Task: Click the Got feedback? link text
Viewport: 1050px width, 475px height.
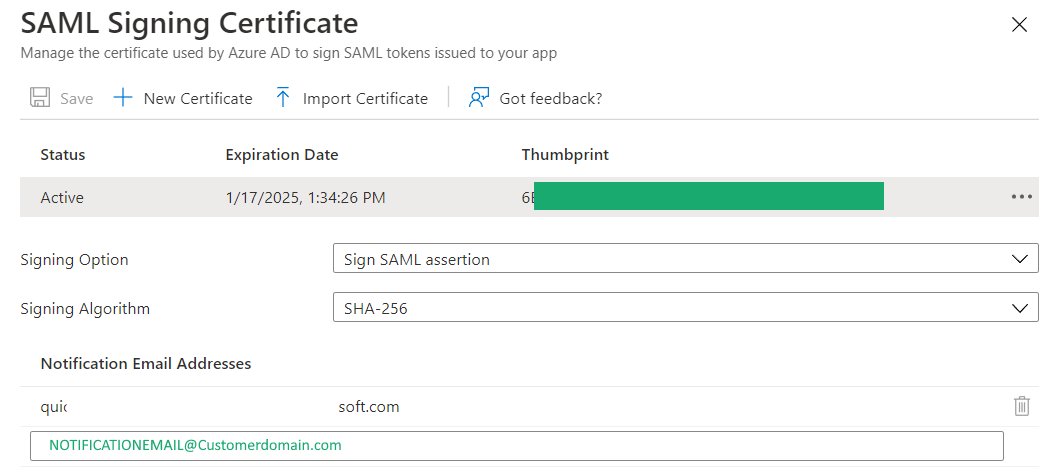Action: (x=550, y=98)
